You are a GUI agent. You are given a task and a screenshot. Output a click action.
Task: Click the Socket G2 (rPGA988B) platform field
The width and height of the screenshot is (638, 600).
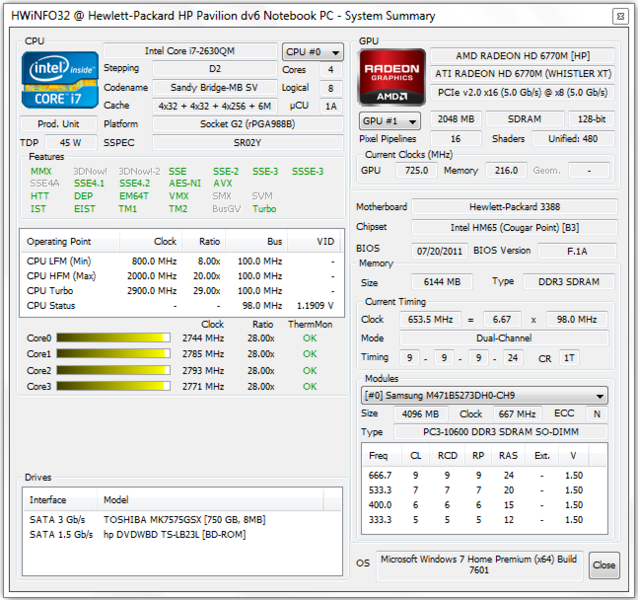(x=247, y=124)
